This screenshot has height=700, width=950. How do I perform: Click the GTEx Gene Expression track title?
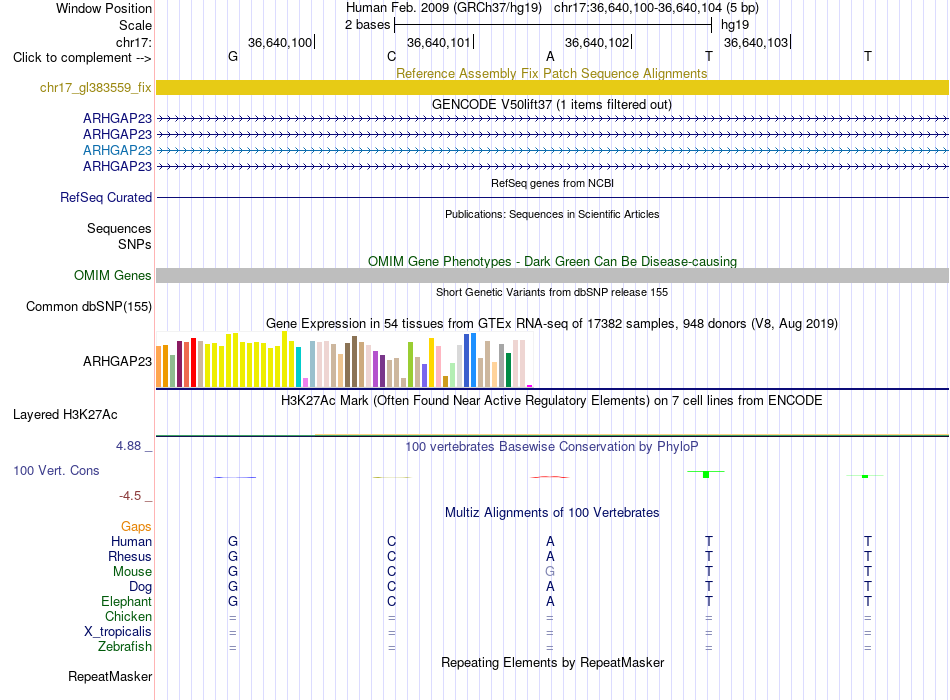(x=552, y=324)
